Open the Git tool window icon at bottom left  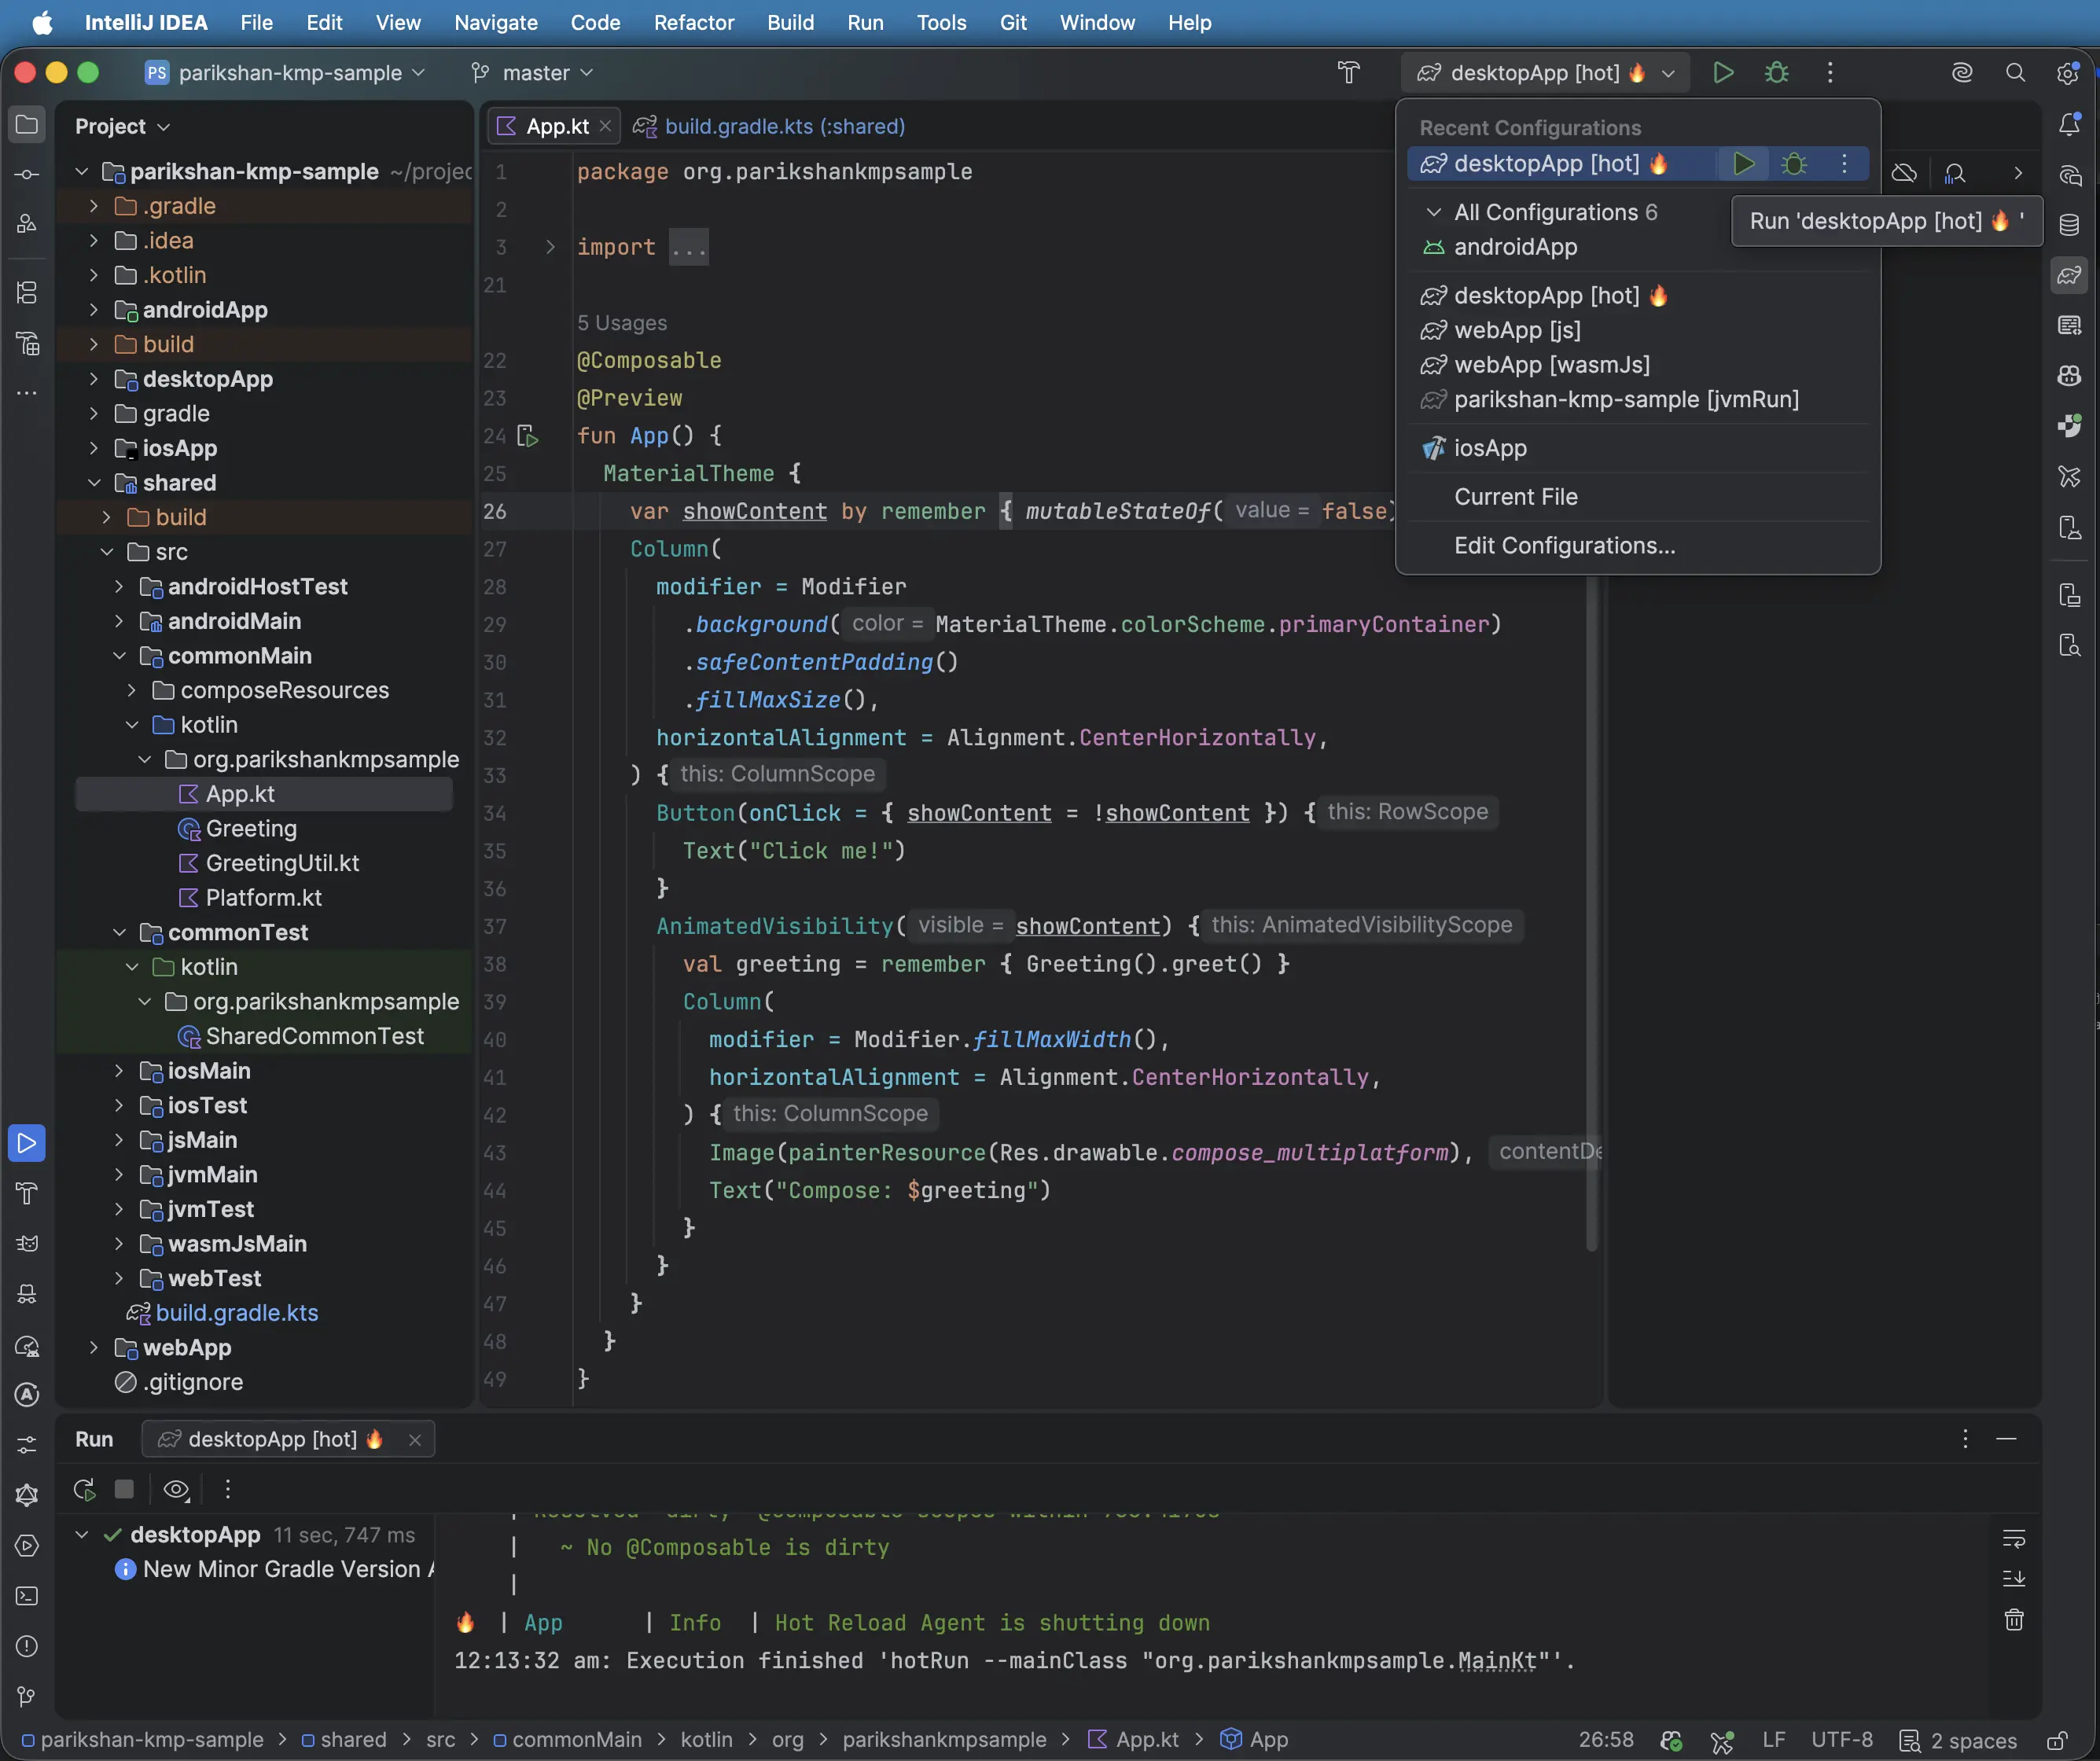27,1696
